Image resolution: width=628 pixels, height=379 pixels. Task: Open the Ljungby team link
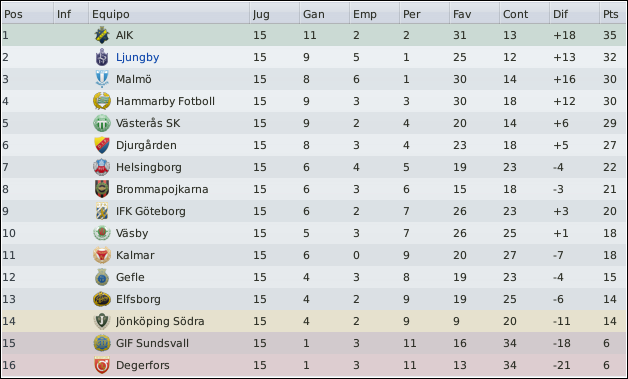click(137, 57)
